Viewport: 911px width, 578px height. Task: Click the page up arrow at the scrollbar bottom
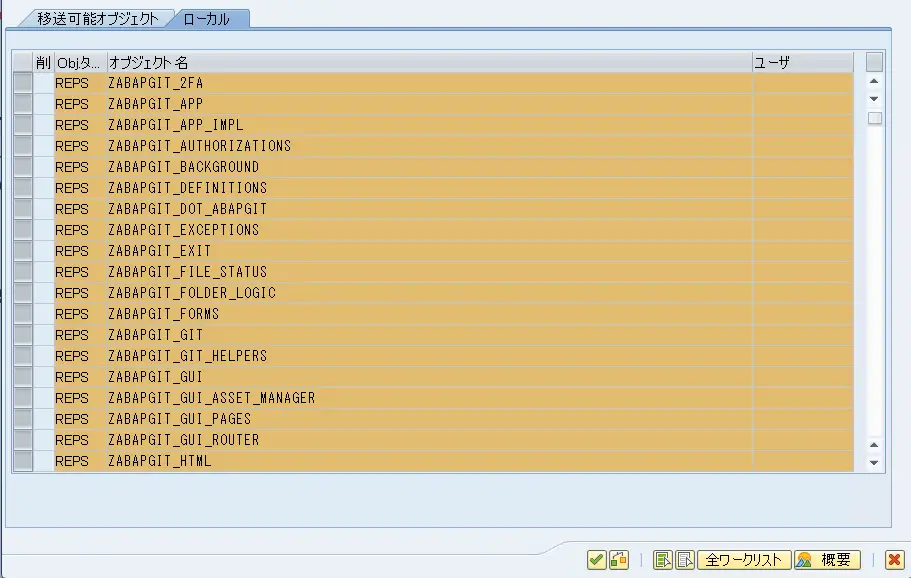click(874, 445)
